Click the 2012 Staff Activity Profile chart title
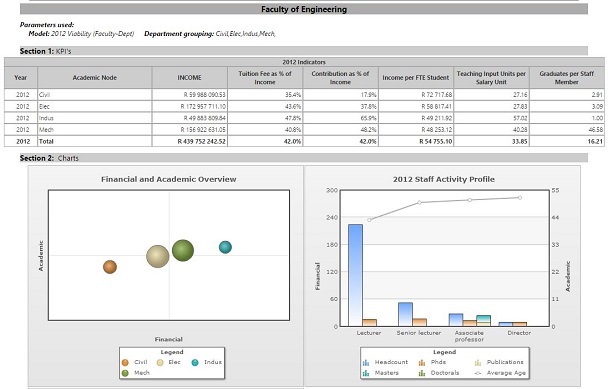Screen dimensions: 608x389 tap(444, 179)
